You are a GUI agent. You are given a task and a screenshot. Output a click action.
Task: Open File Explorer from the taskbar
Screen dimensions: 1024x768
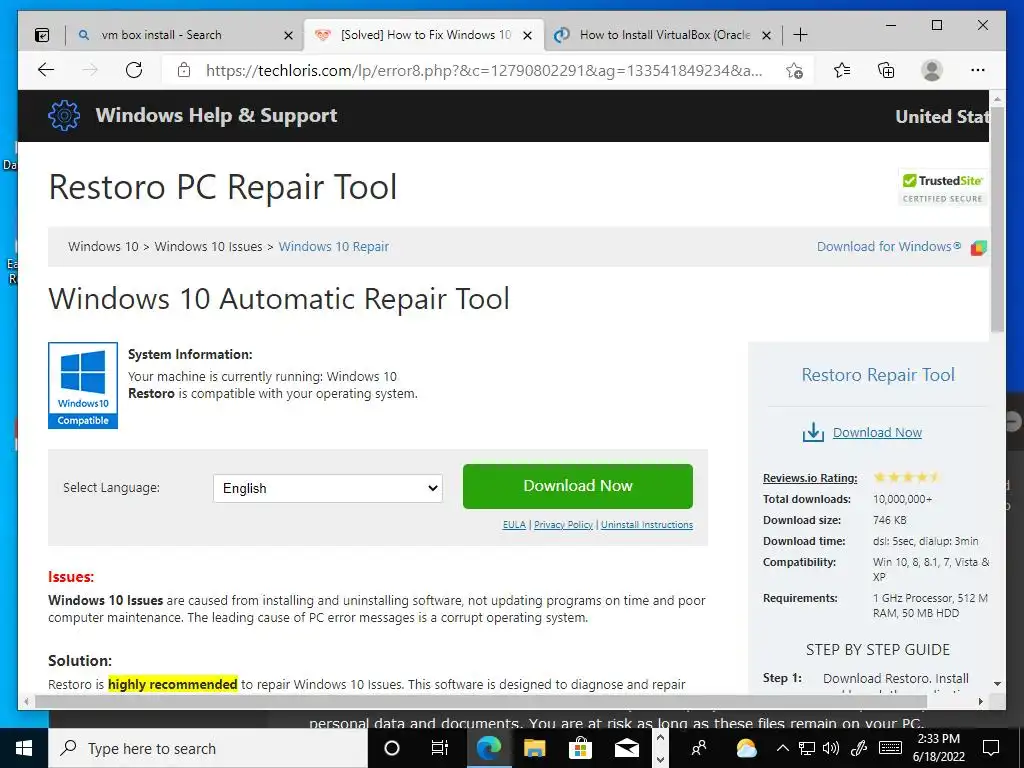pos(534,748)
